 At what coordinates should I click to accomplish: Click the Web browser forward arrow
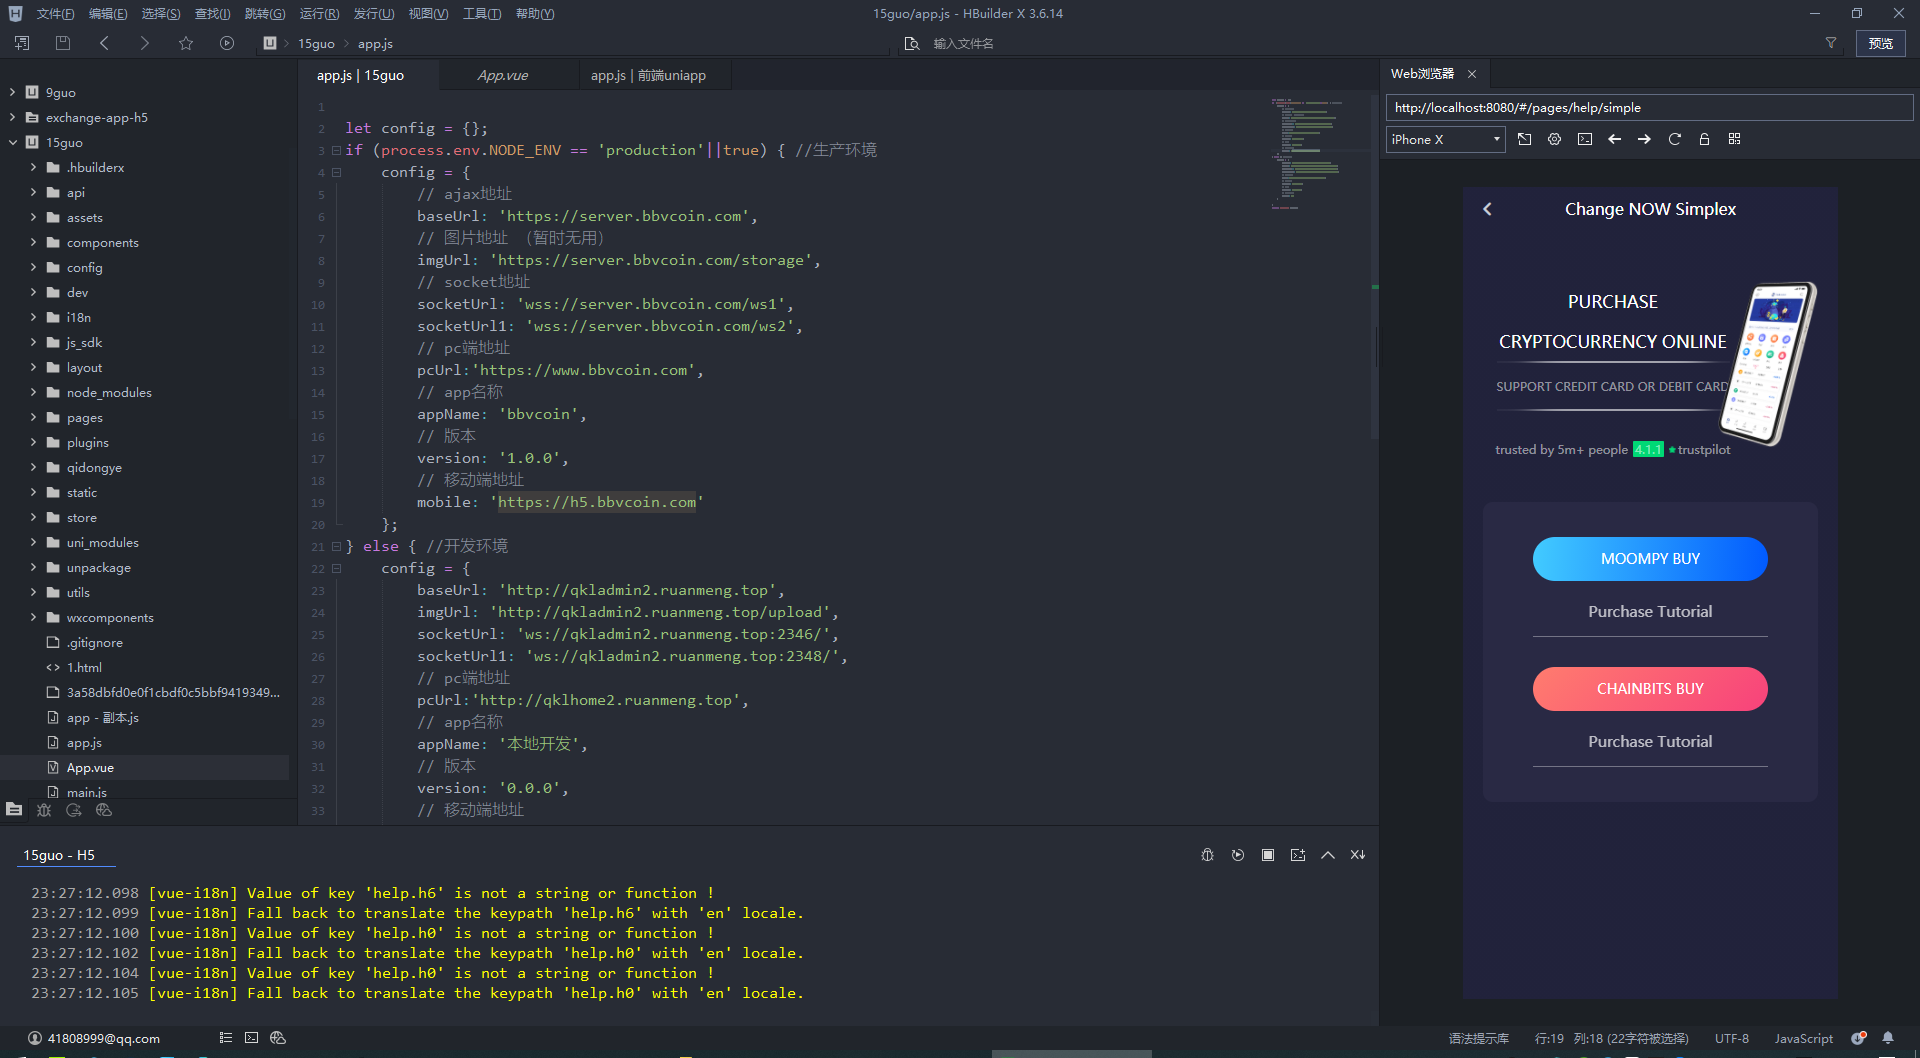tap(1644, 139)
